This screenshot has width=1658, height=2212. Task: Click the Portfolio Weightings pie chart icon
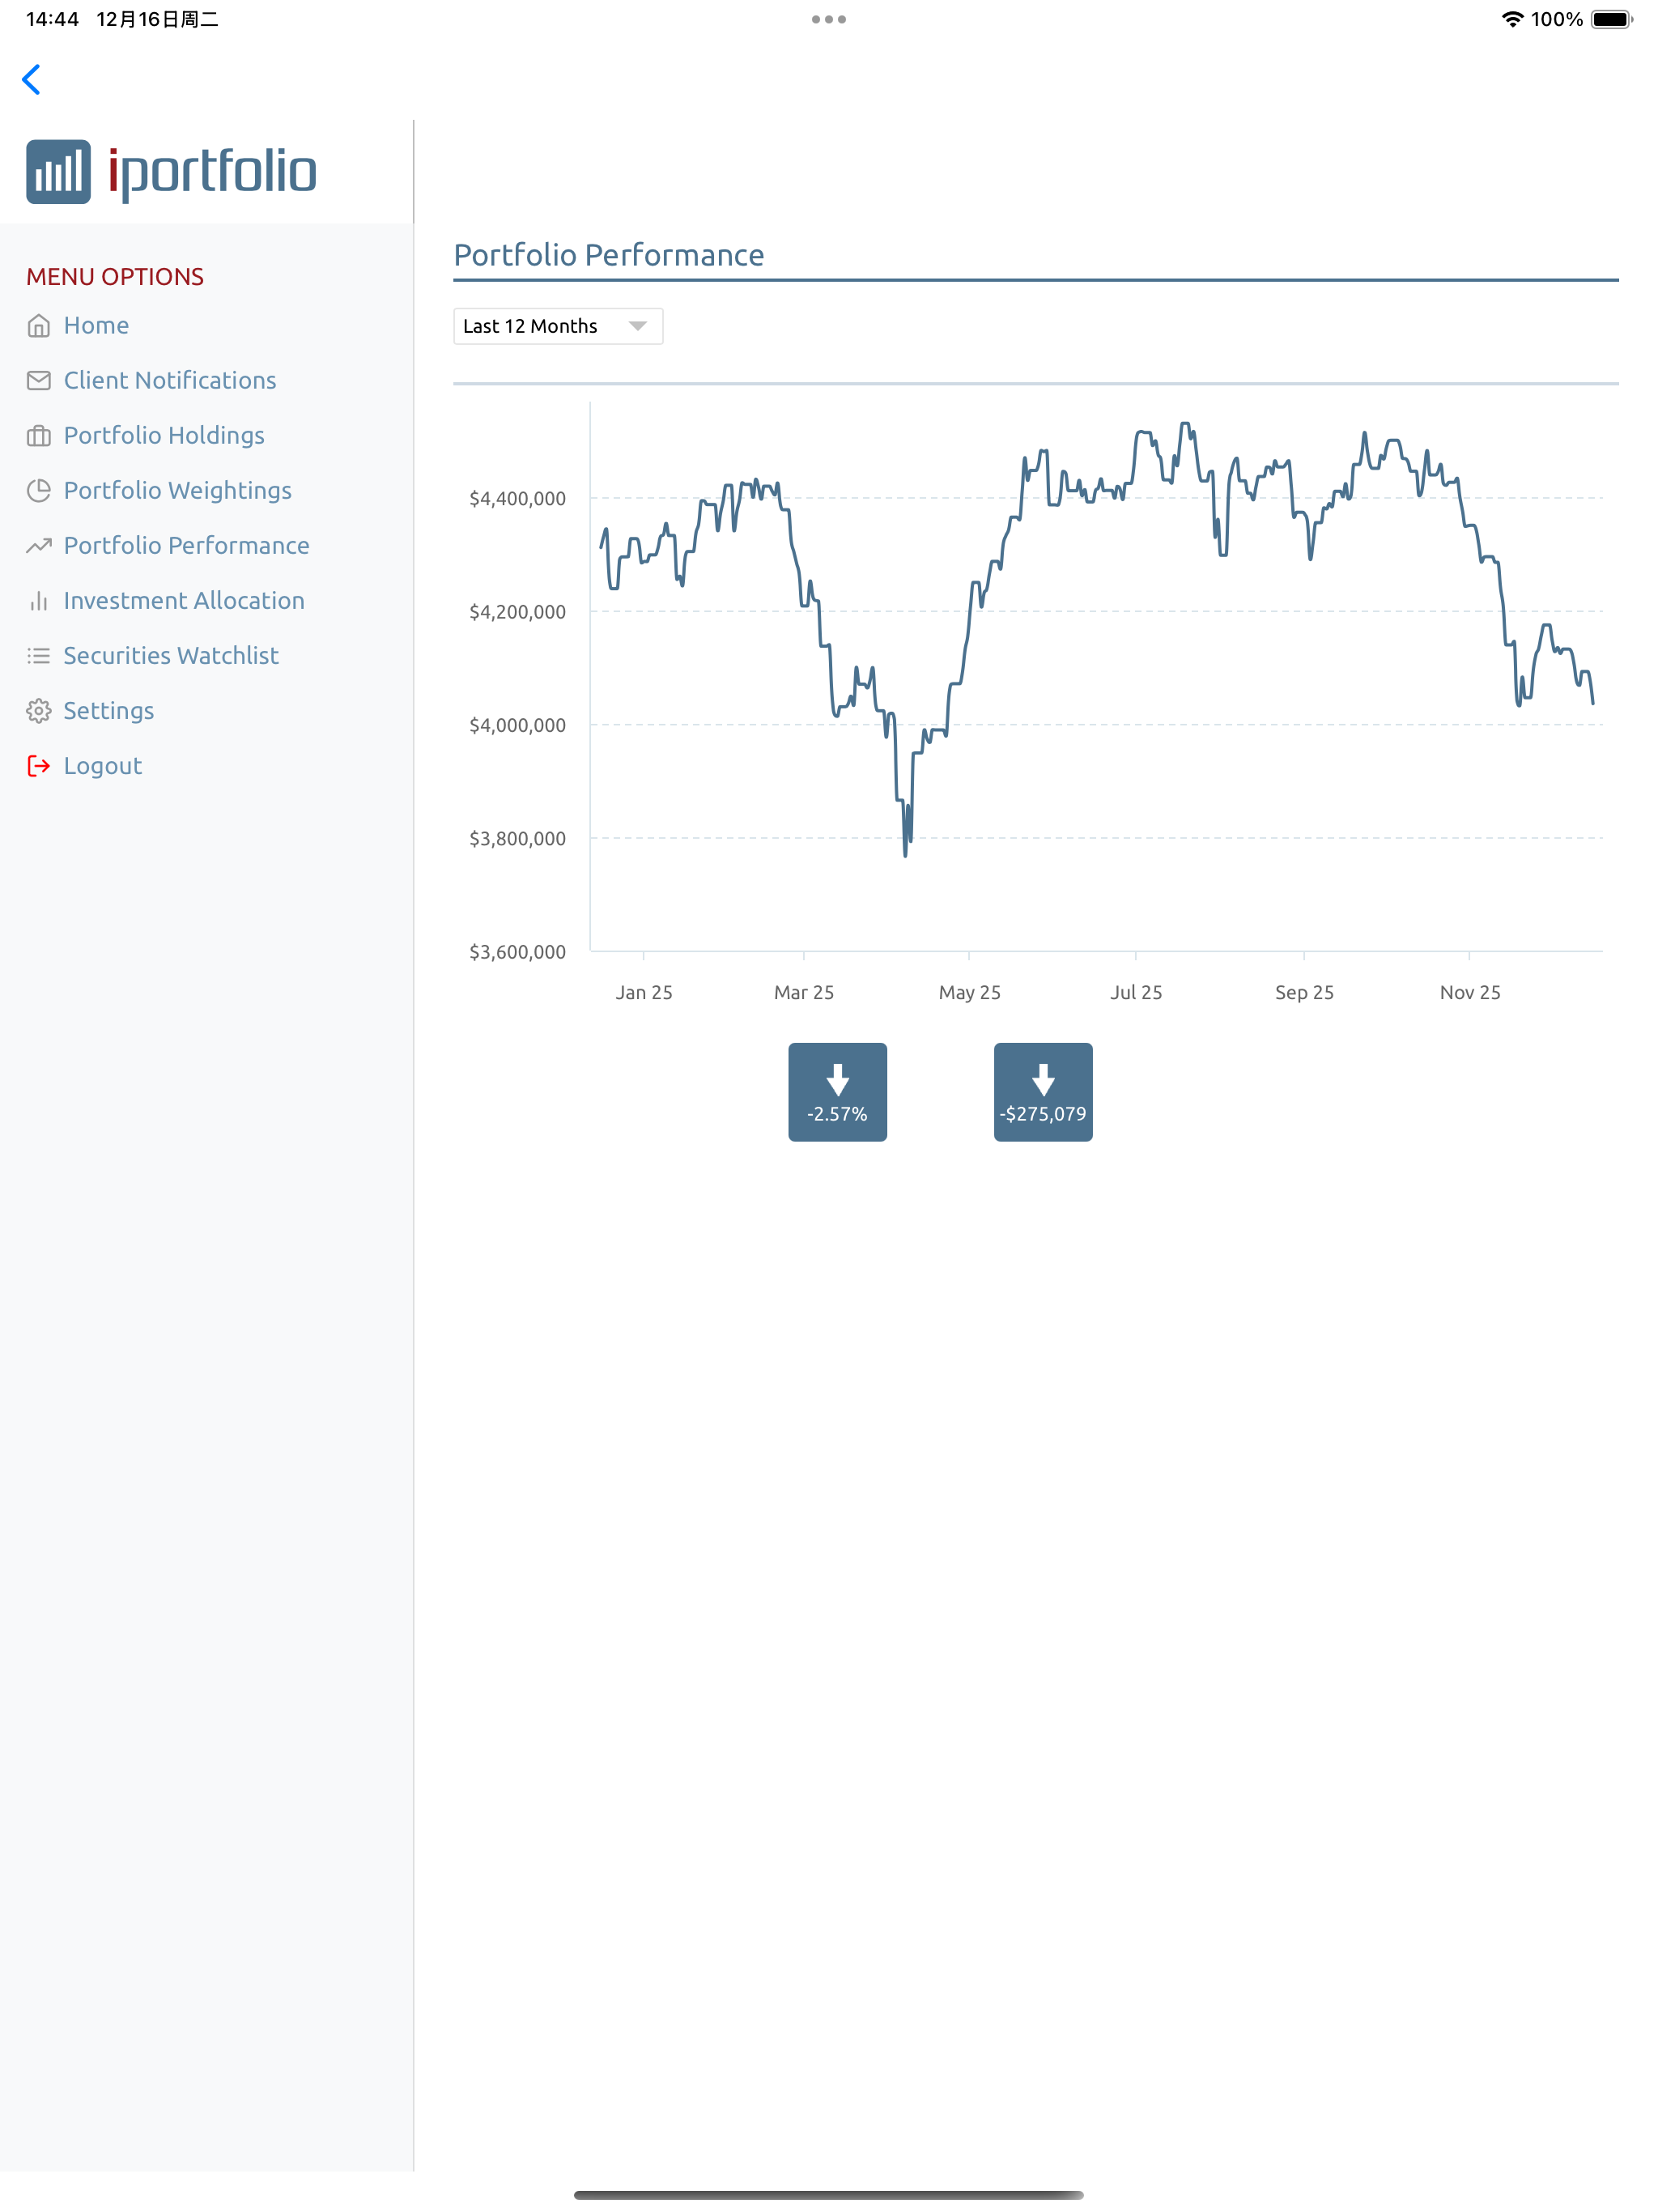point(39,491)
